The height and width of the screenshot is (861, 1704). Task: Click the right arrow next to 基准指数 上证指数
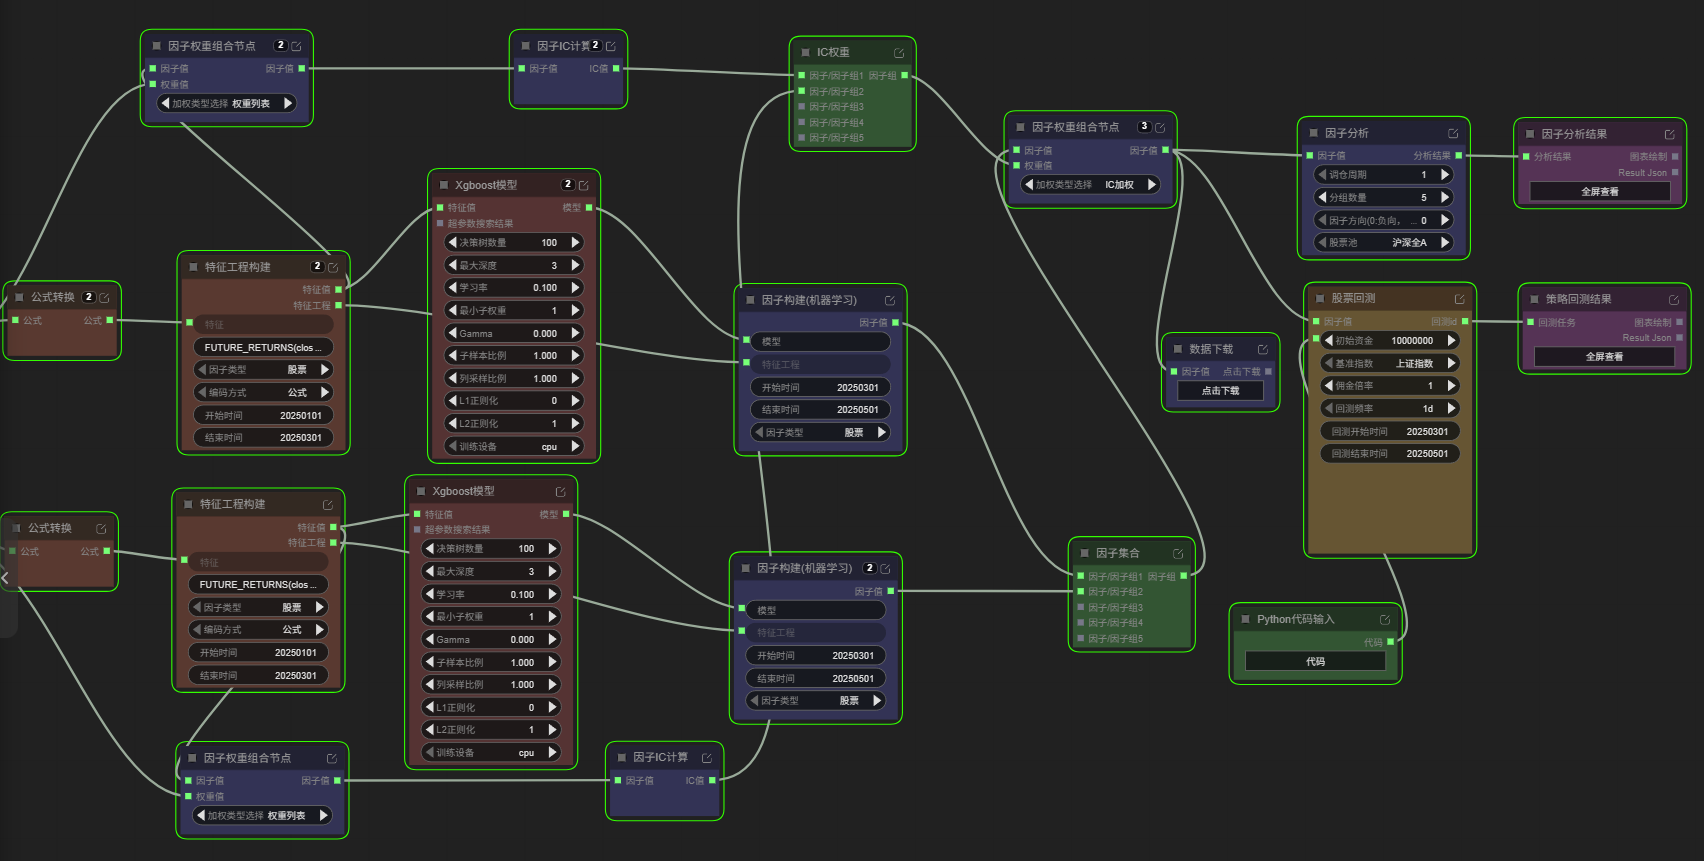coord(1451,363)
